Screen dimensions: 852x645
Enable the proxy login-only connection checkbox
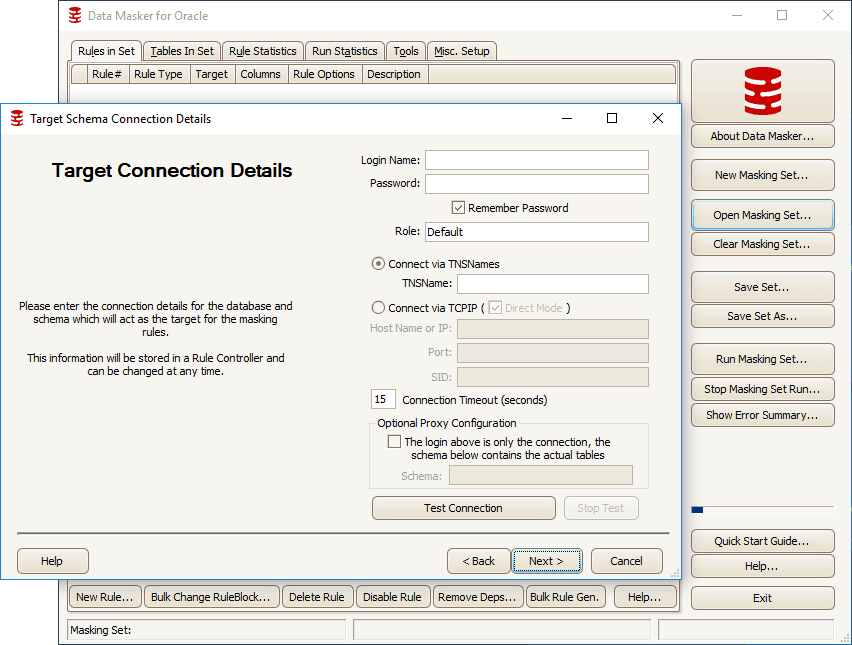coord(394,441)
